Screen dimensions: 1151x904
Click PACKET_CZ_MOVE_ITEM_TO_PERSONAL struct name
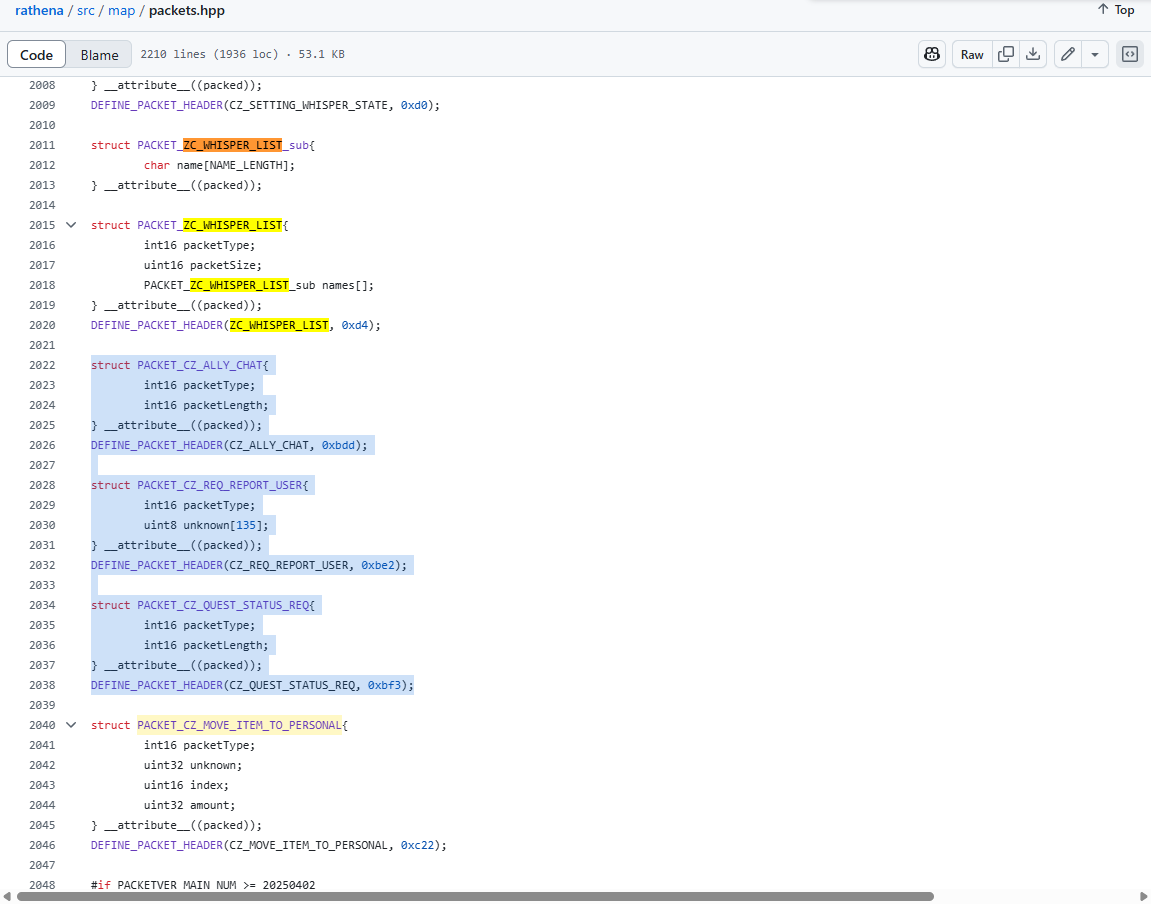(239, 725)
